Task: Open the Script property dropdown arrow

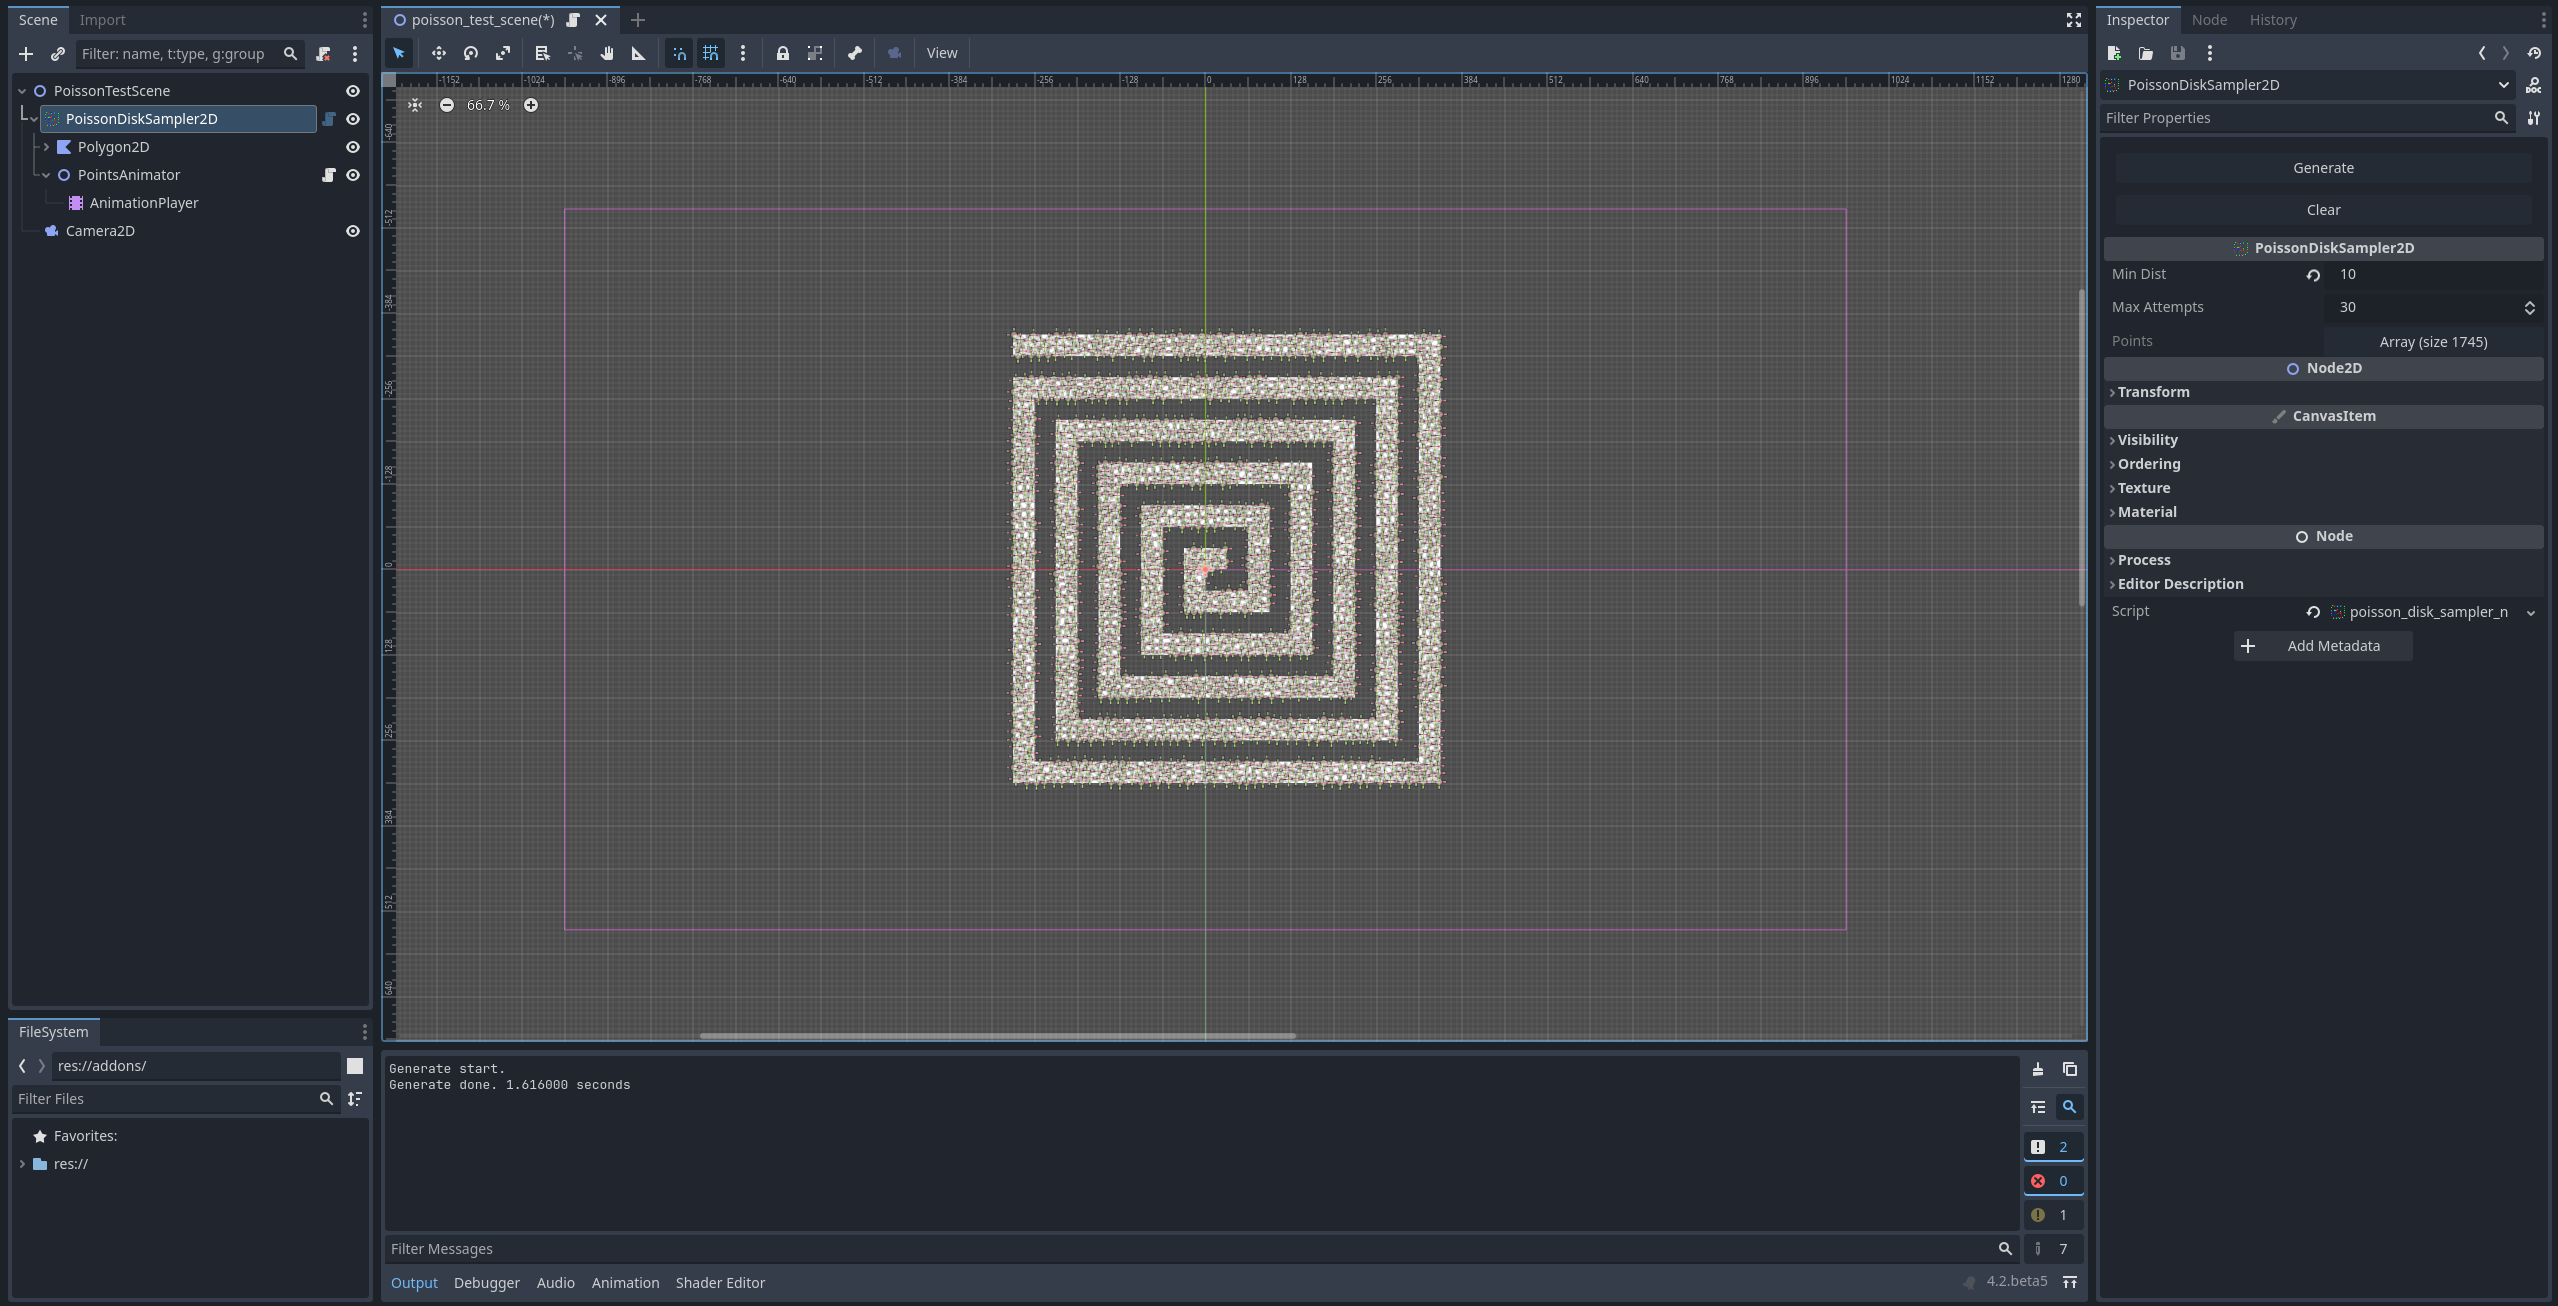Action: pos(2531,612)
